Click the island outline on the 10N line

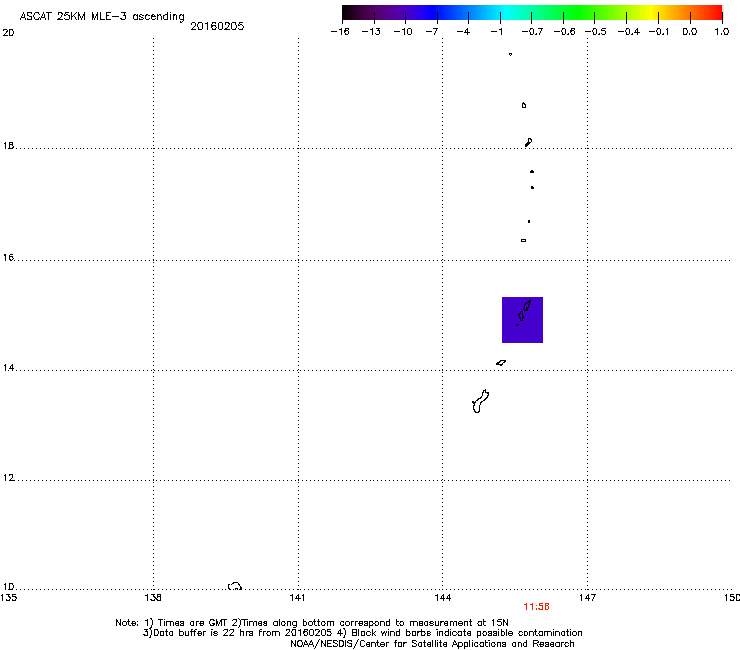point(235,586)
